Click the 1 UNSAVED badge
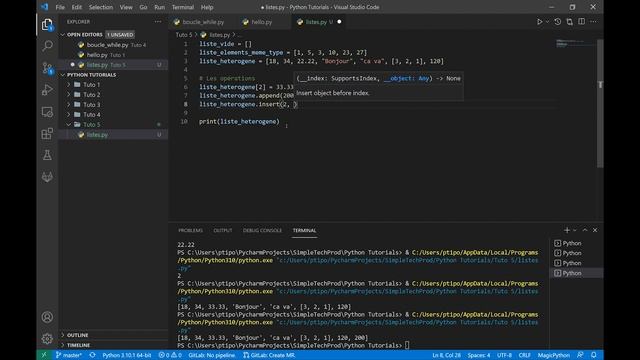 coord(120,35)
